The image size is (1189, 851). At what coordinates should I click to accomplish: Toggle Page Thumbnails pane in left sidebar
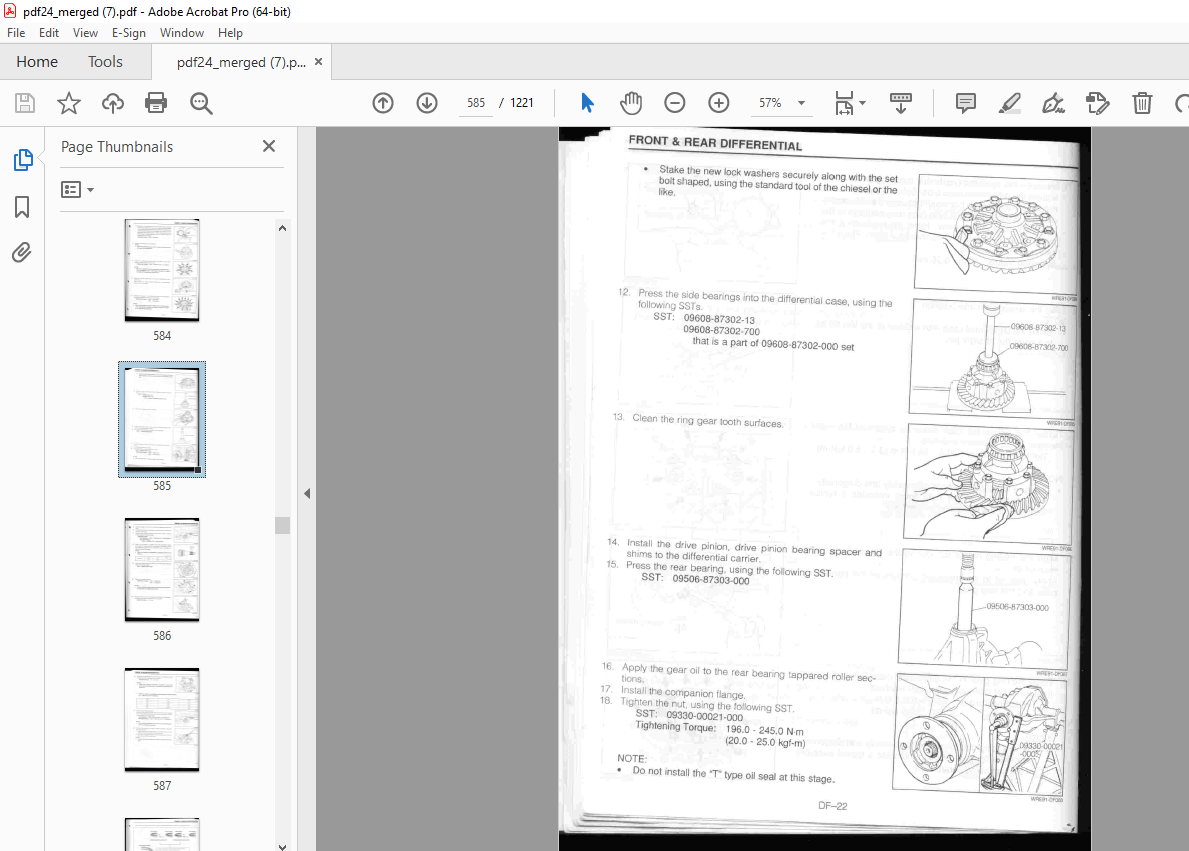[x=22, y=160]
